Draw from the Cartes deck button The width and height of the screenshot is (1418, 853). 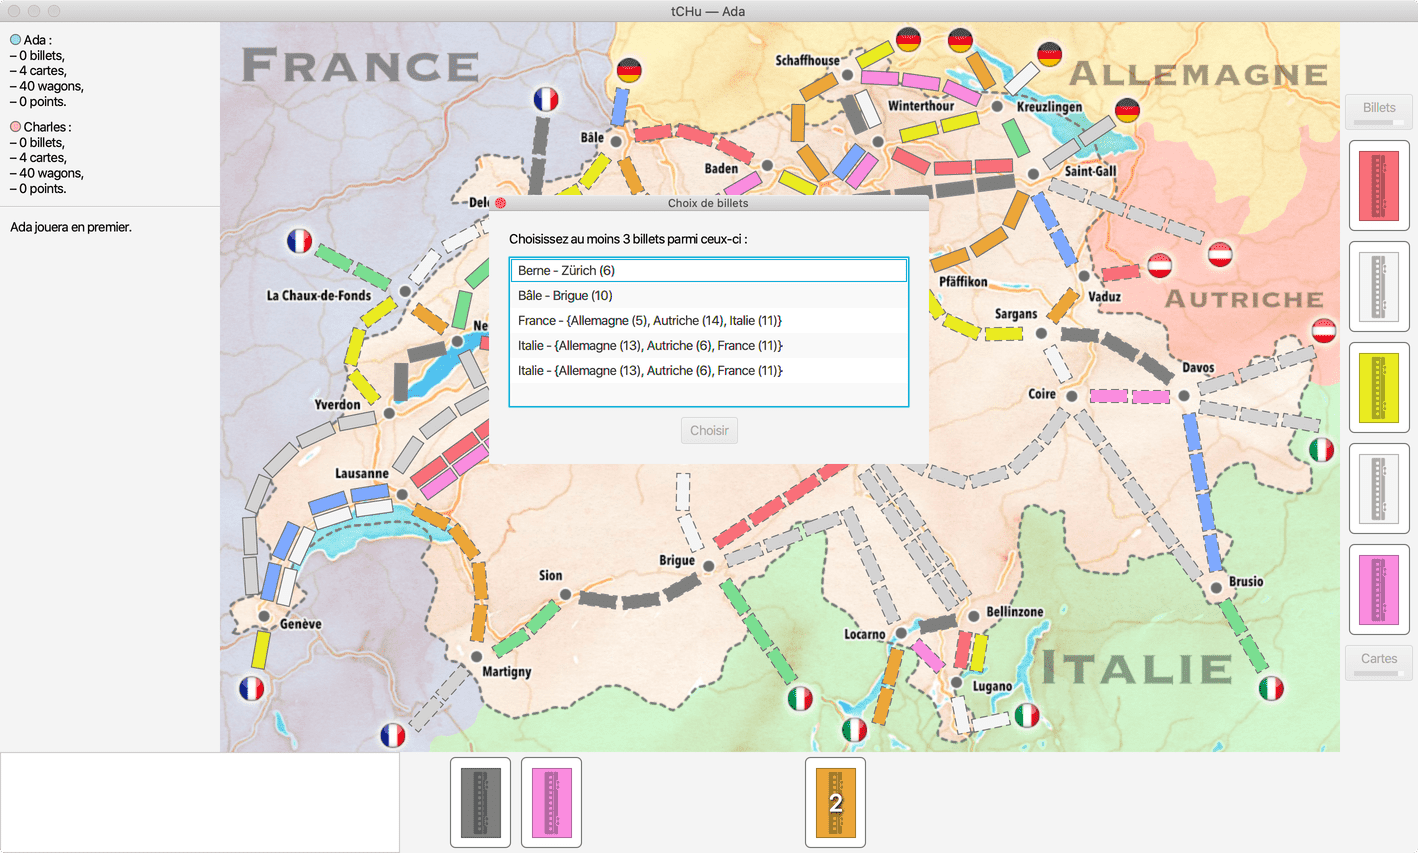pyautogui.click(x=1379, y=663)
